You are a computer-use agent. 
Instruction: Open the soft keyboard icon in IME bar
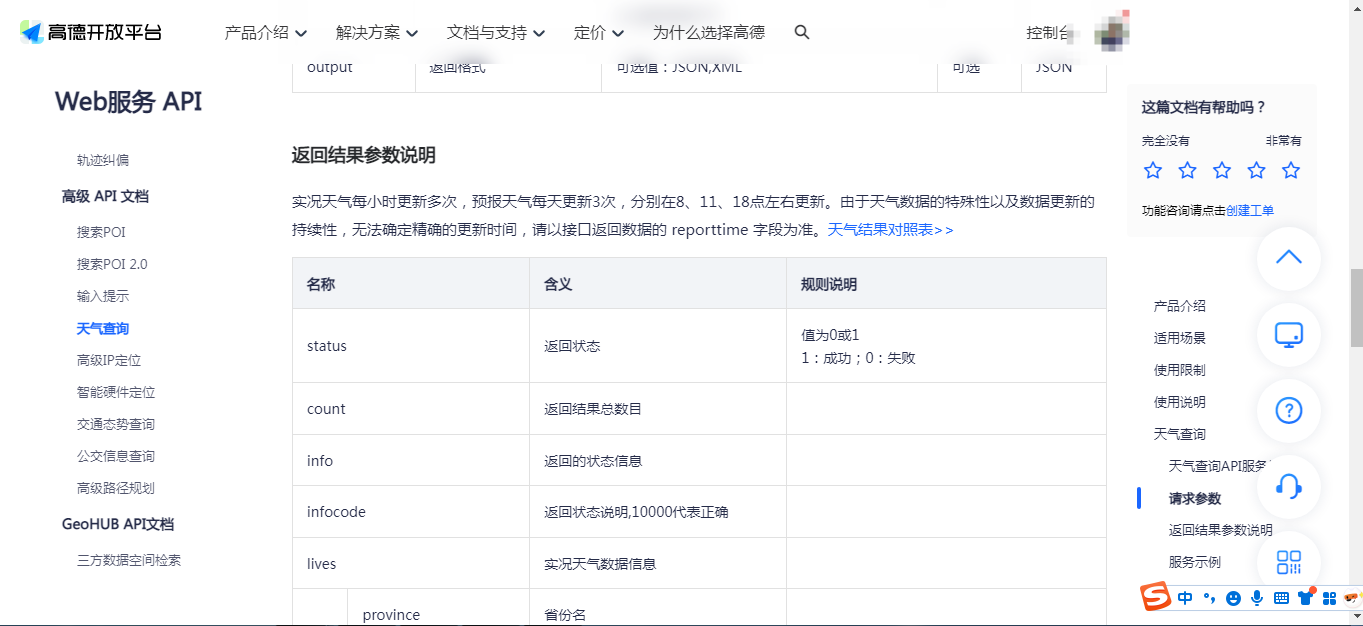point(1281,598)
